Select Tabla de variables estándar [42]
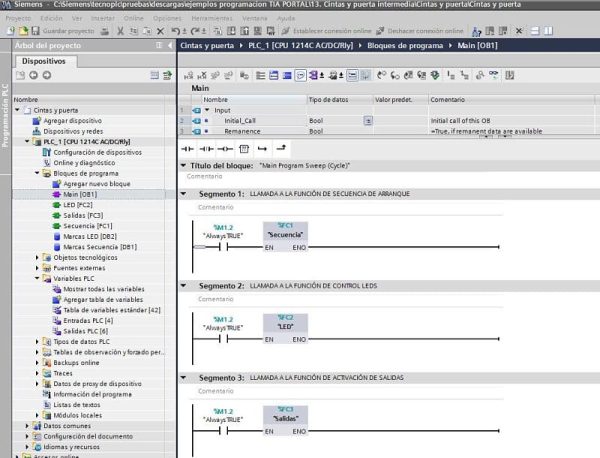 [x=111, y=310]
